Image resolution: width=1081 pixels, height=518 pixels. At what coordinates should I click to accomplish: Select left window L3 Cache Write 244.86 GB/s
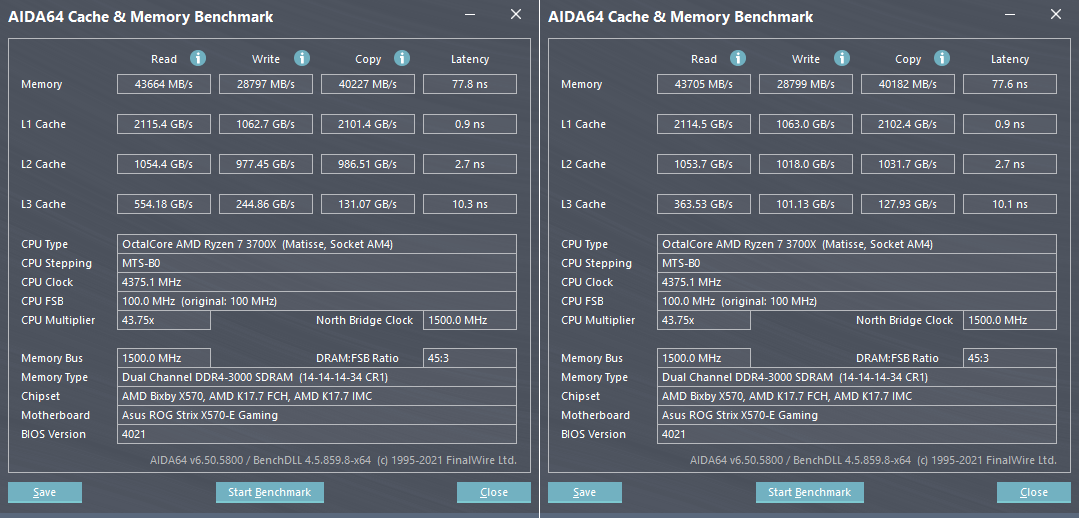tap(265, 204)
